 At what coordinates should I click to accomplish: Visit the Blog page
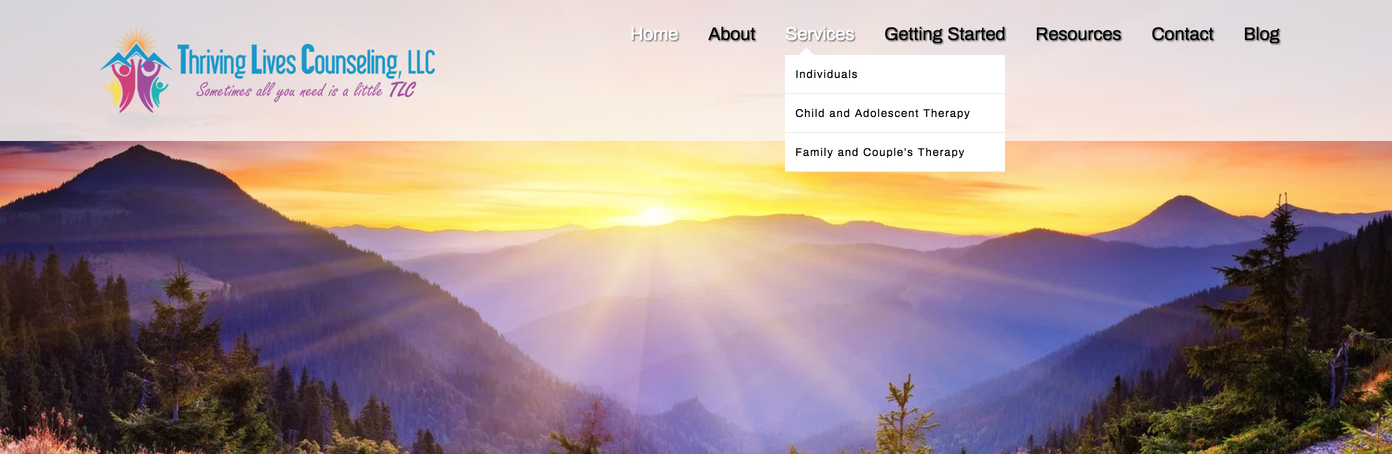pyautogui.click(x=1261, y=34)
